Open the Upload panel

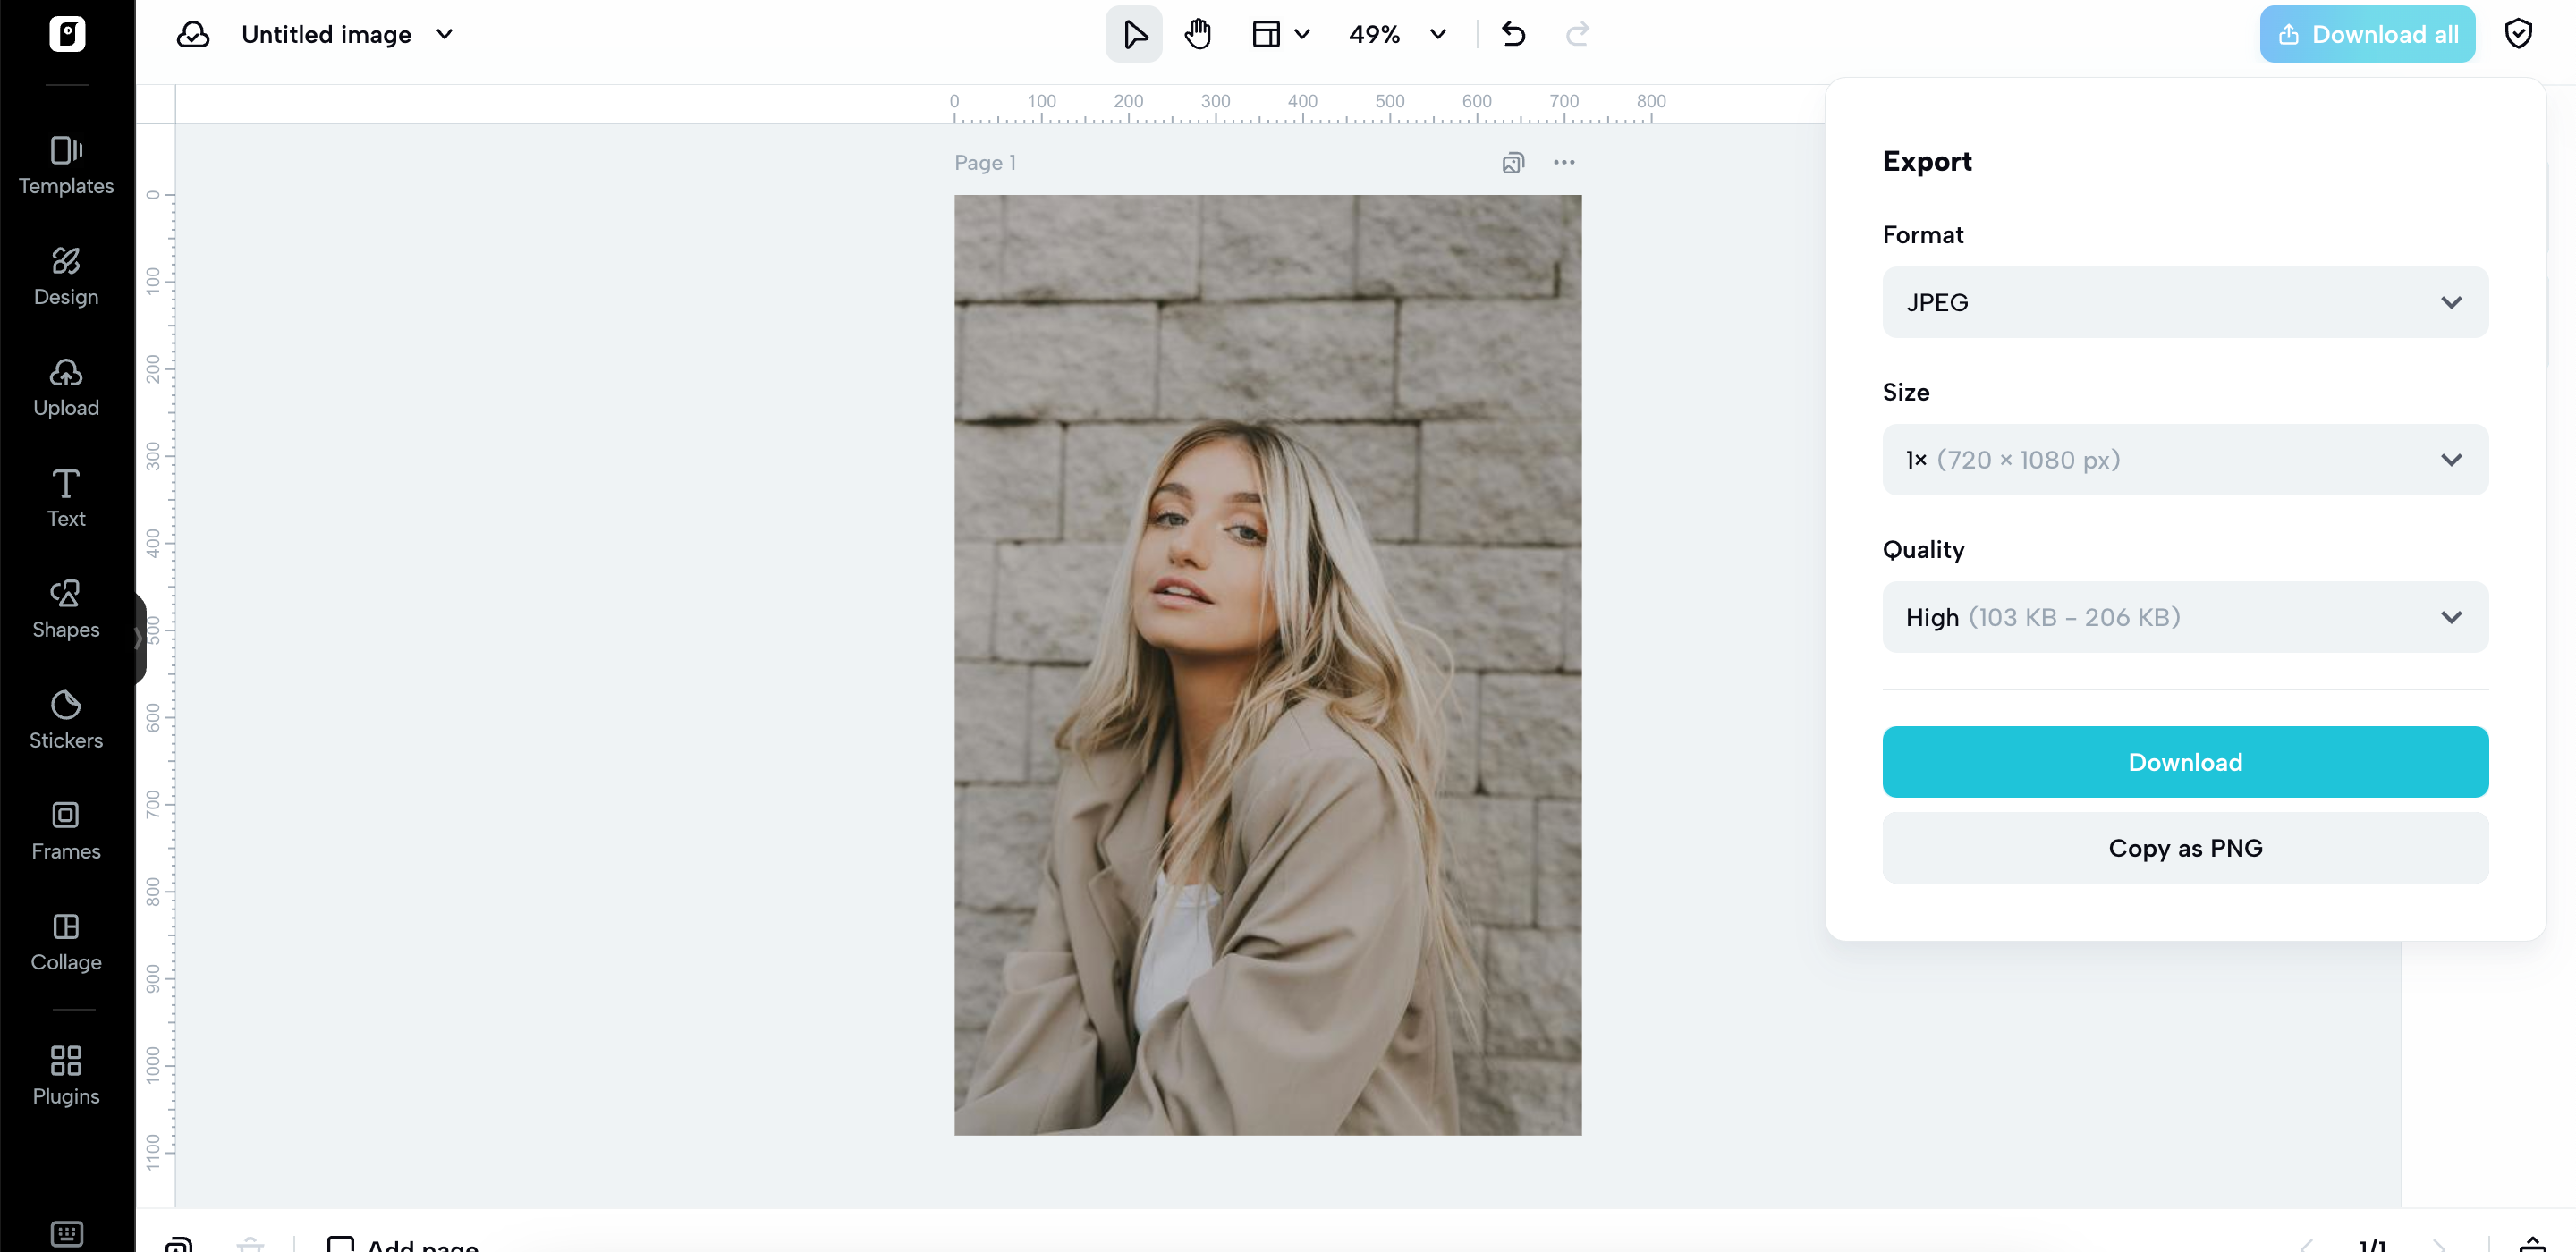(66, 388)
